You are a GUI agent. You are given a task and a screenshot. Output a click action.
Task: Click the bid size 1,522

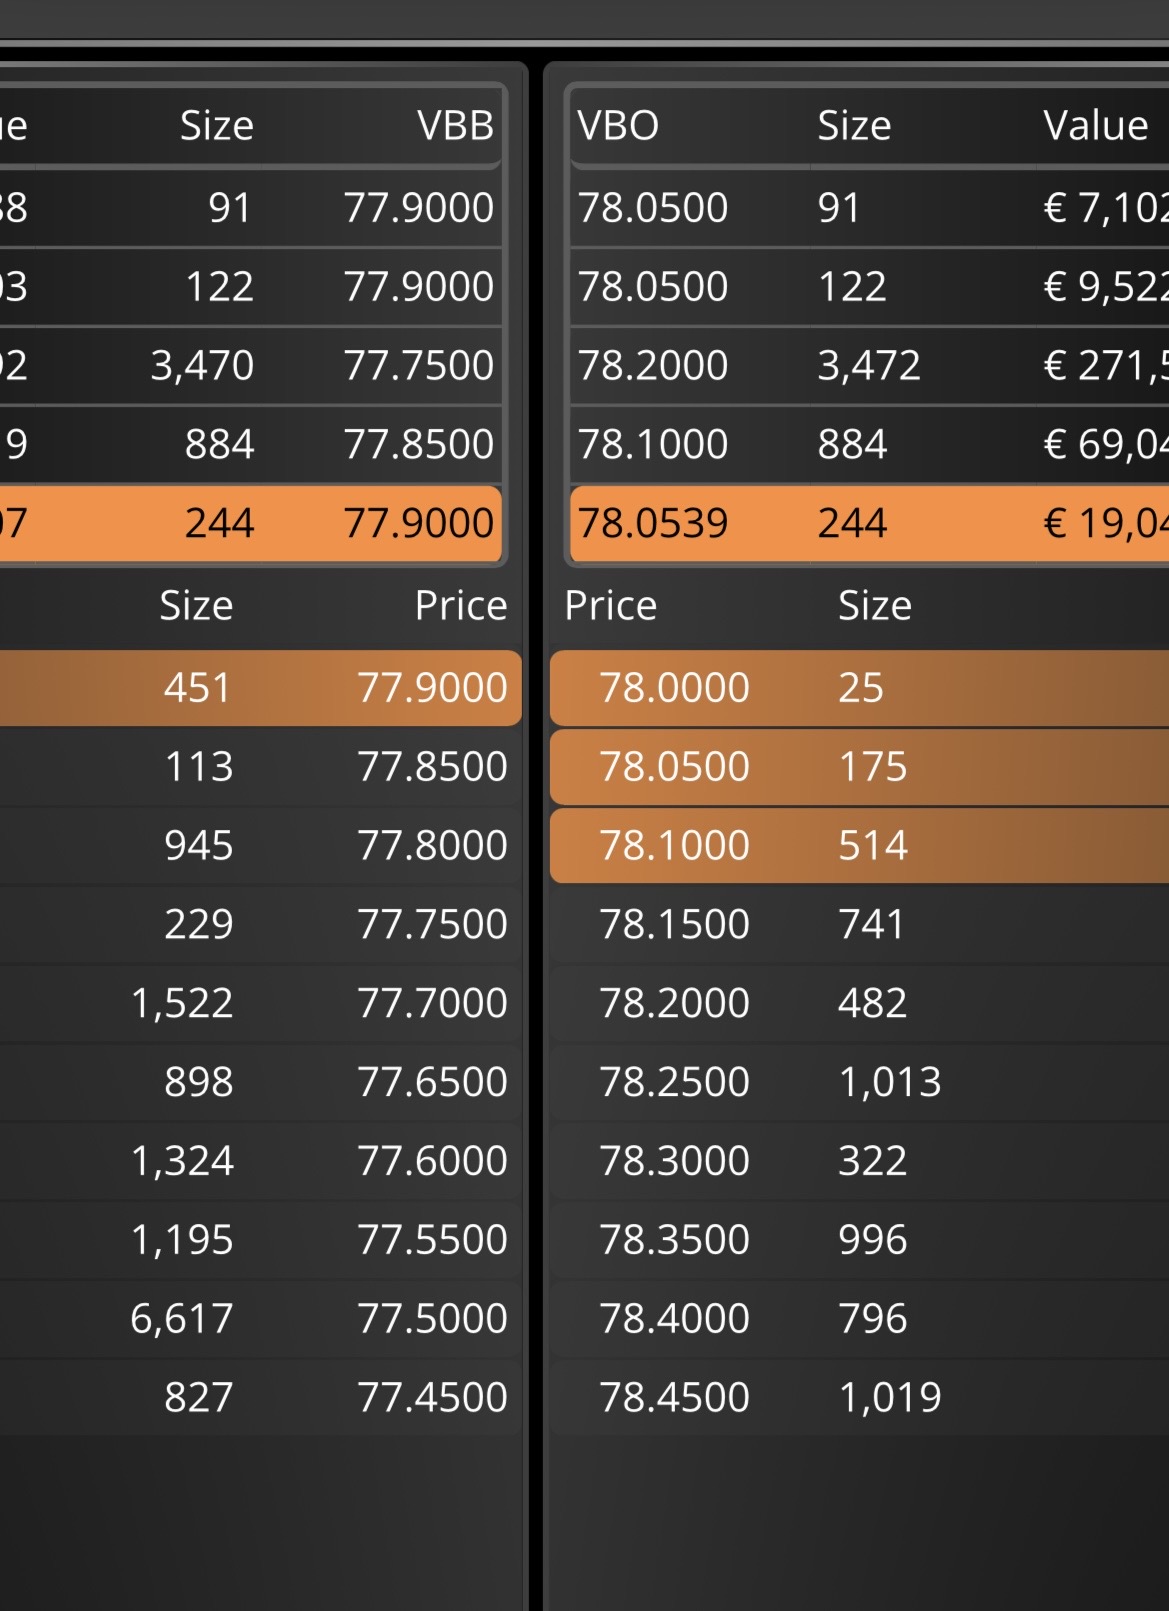pyautogui.click(x=182, y=1003)
